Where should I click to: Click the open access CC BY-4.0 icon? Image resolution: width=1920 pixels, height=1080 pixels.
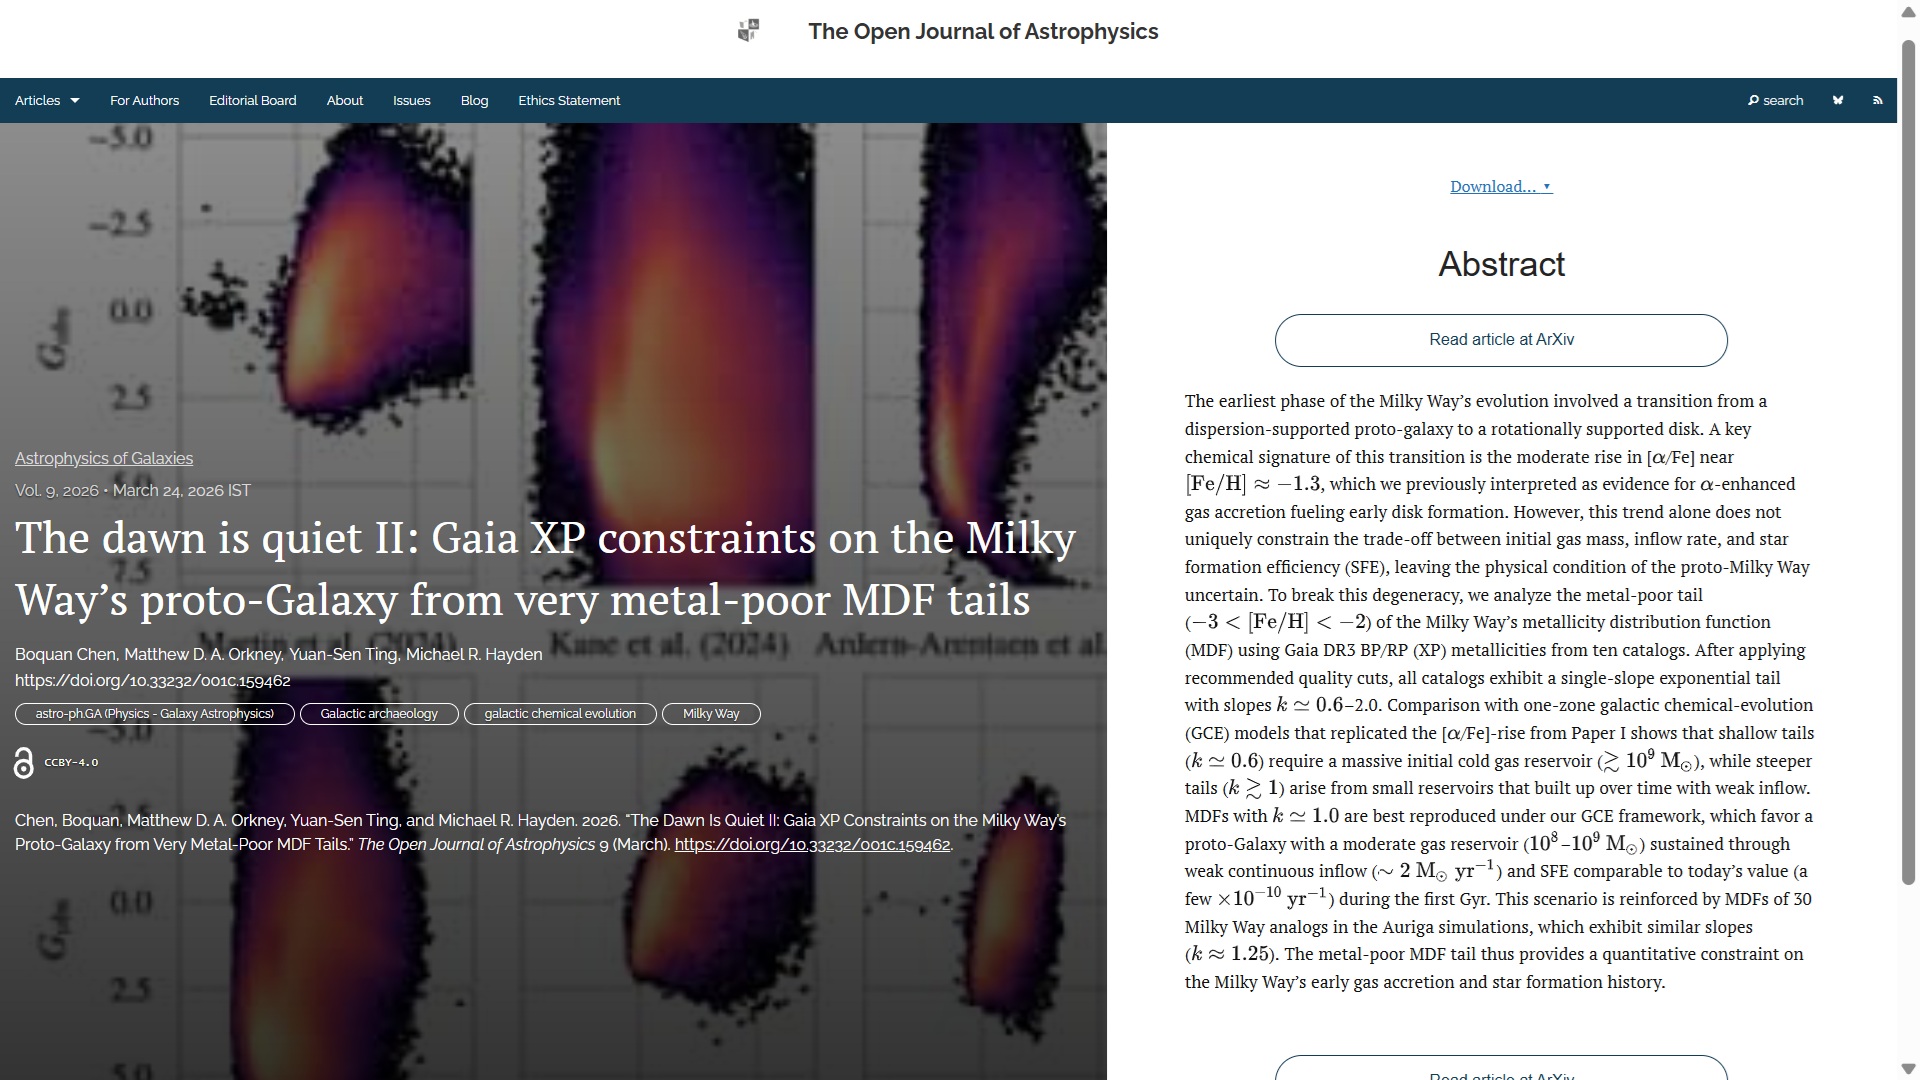point(24,763)
